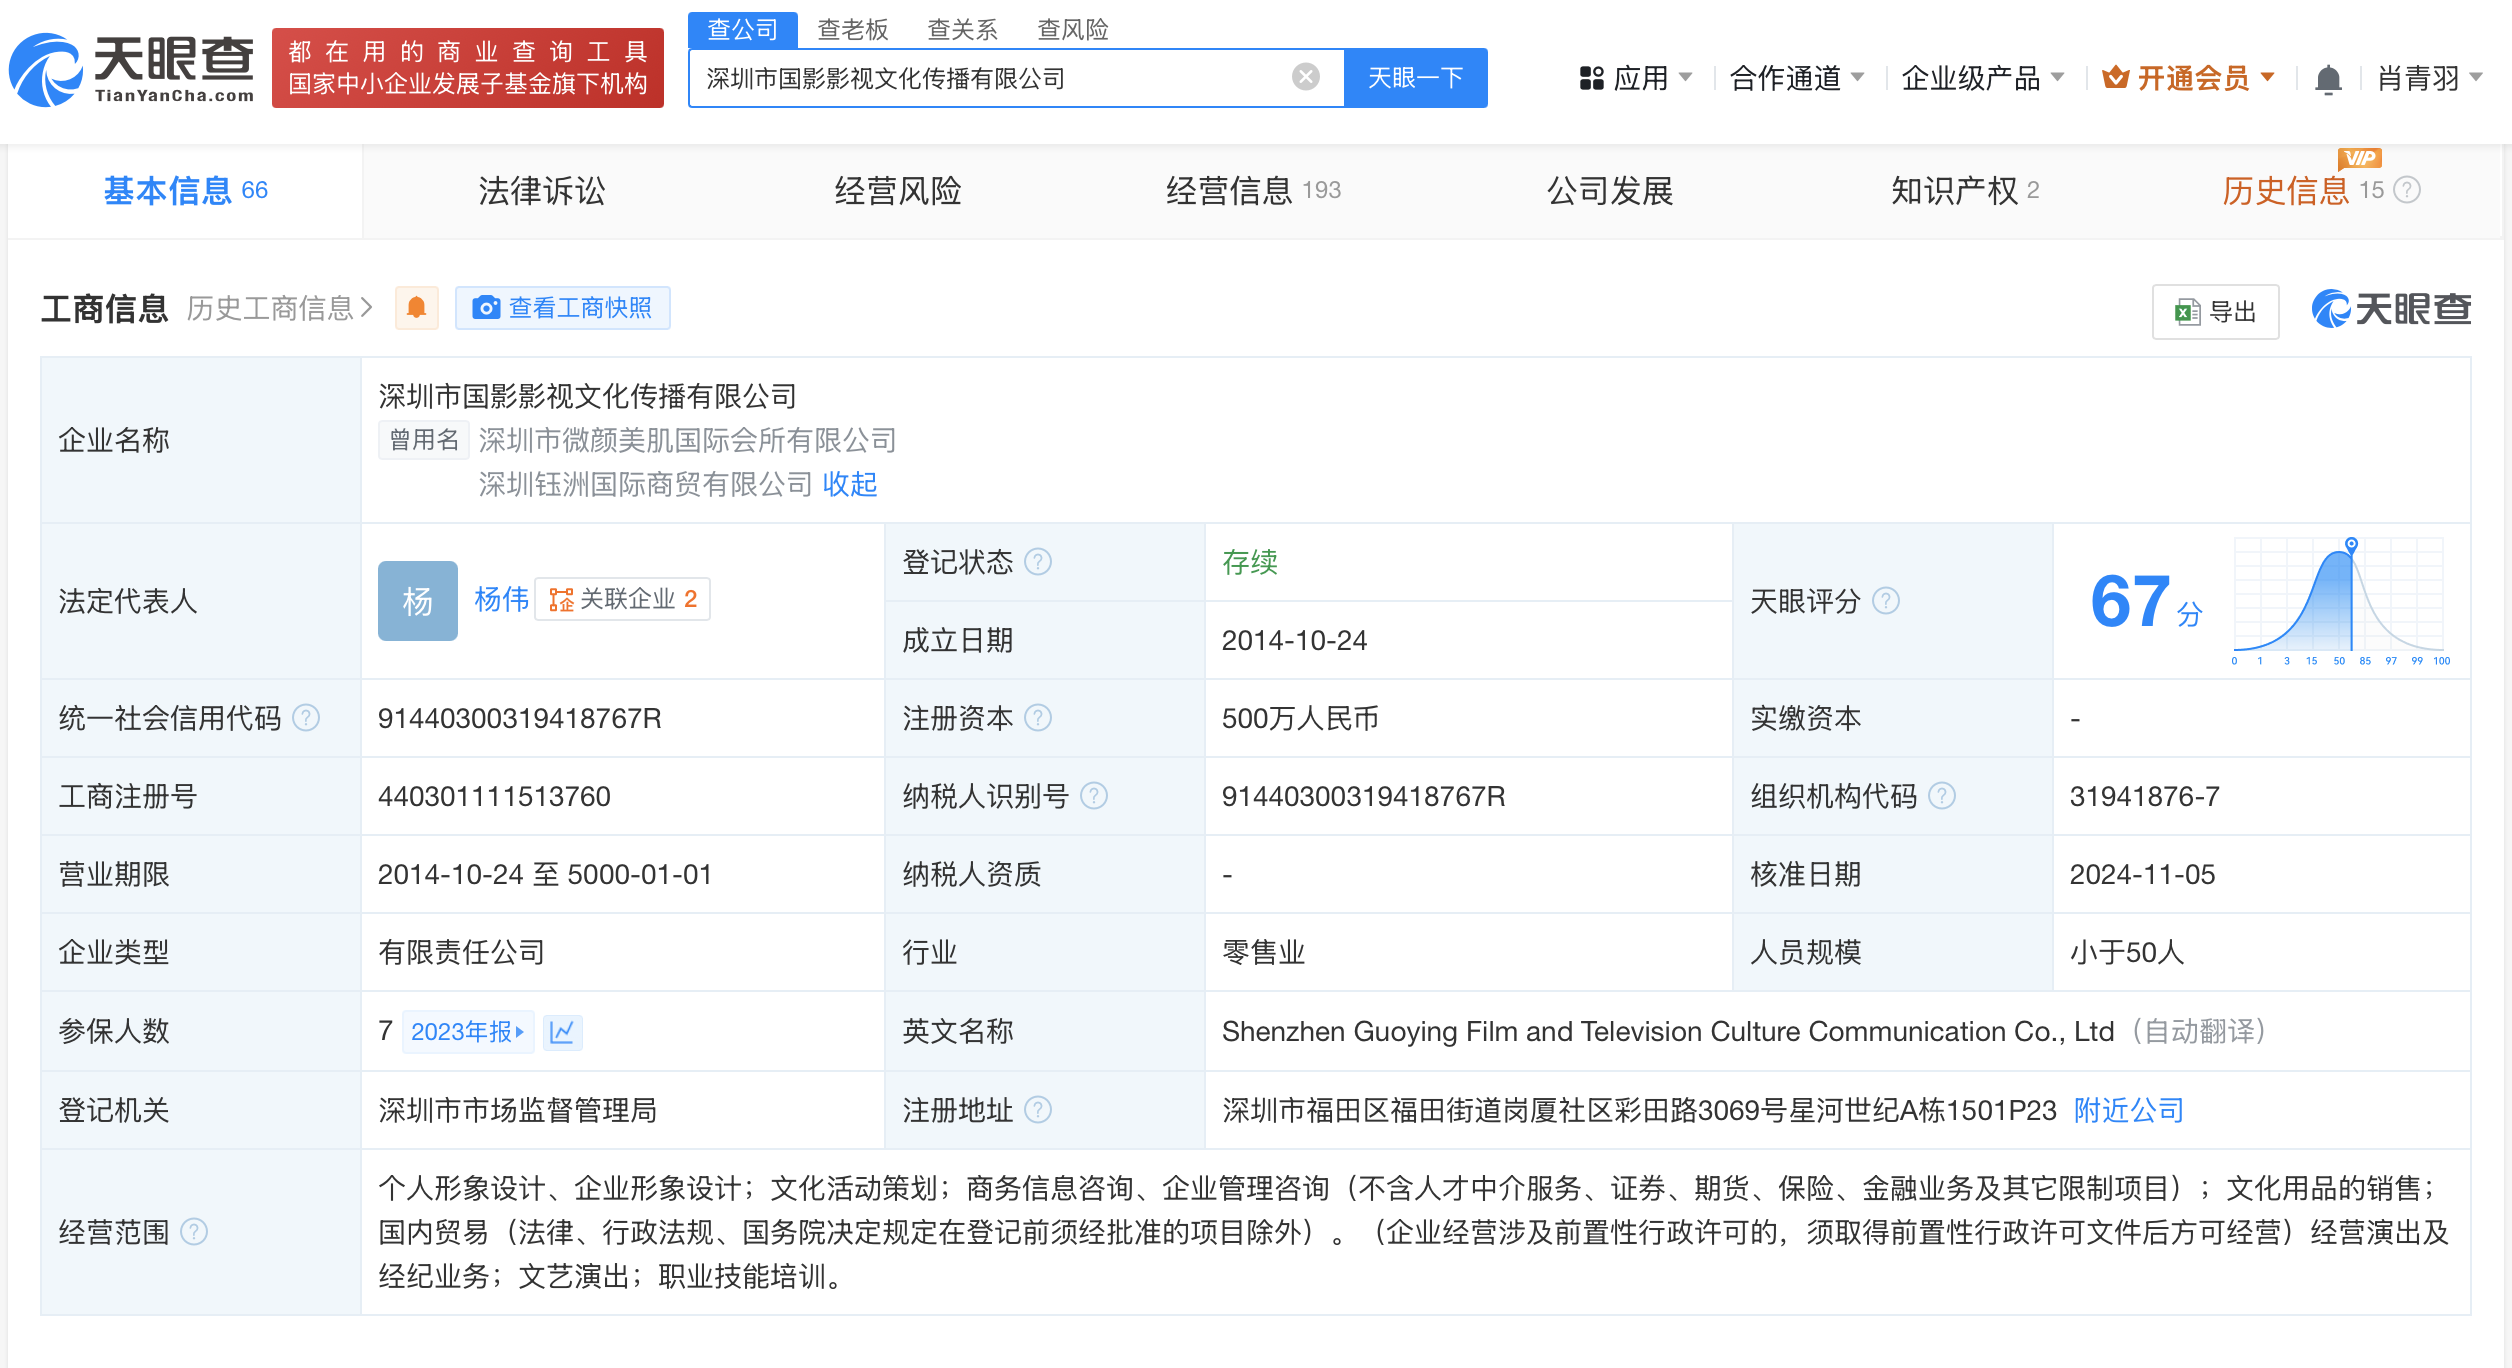The width and height of the screenshot is (2512, 1368).
Task: Click the 曾用名 label tag
Action: coord(424,440)
